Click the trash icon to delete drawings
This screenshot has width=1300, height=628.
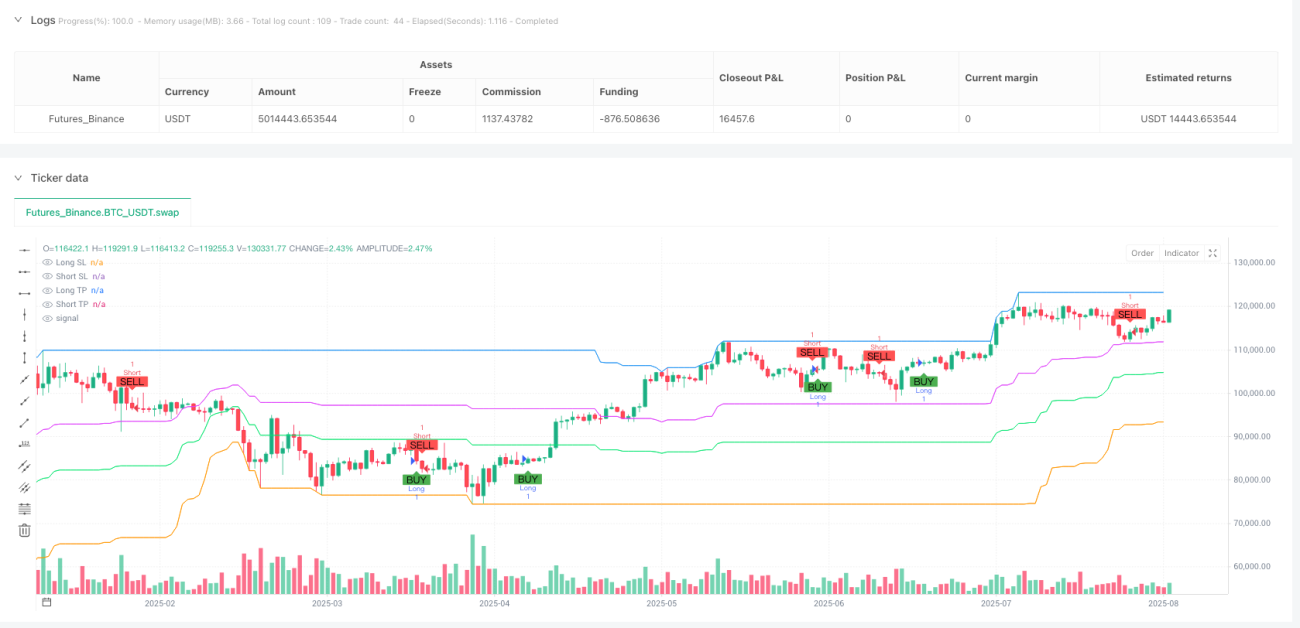coord(25,530)
